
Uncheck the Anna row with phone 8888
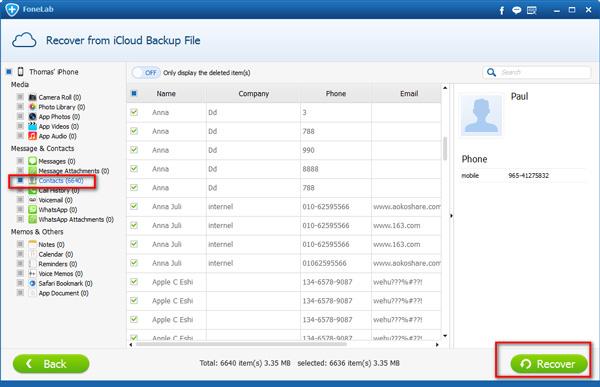click(x=134, y=168)
